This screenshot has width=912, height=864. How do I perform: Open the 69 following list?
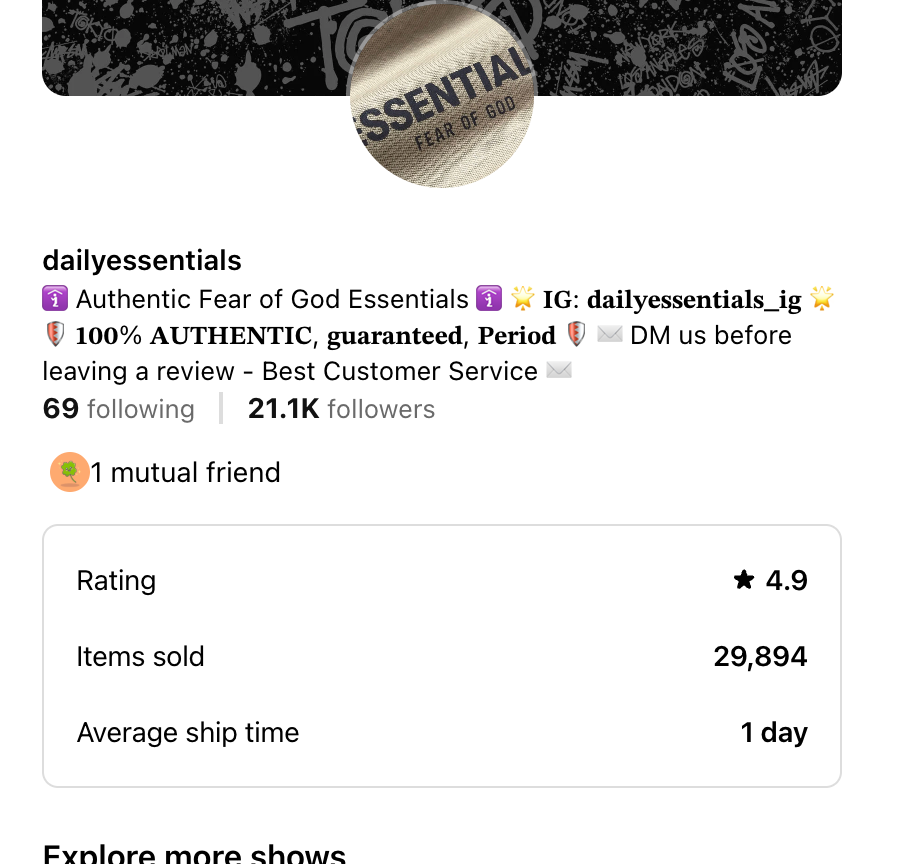point(119,409)
